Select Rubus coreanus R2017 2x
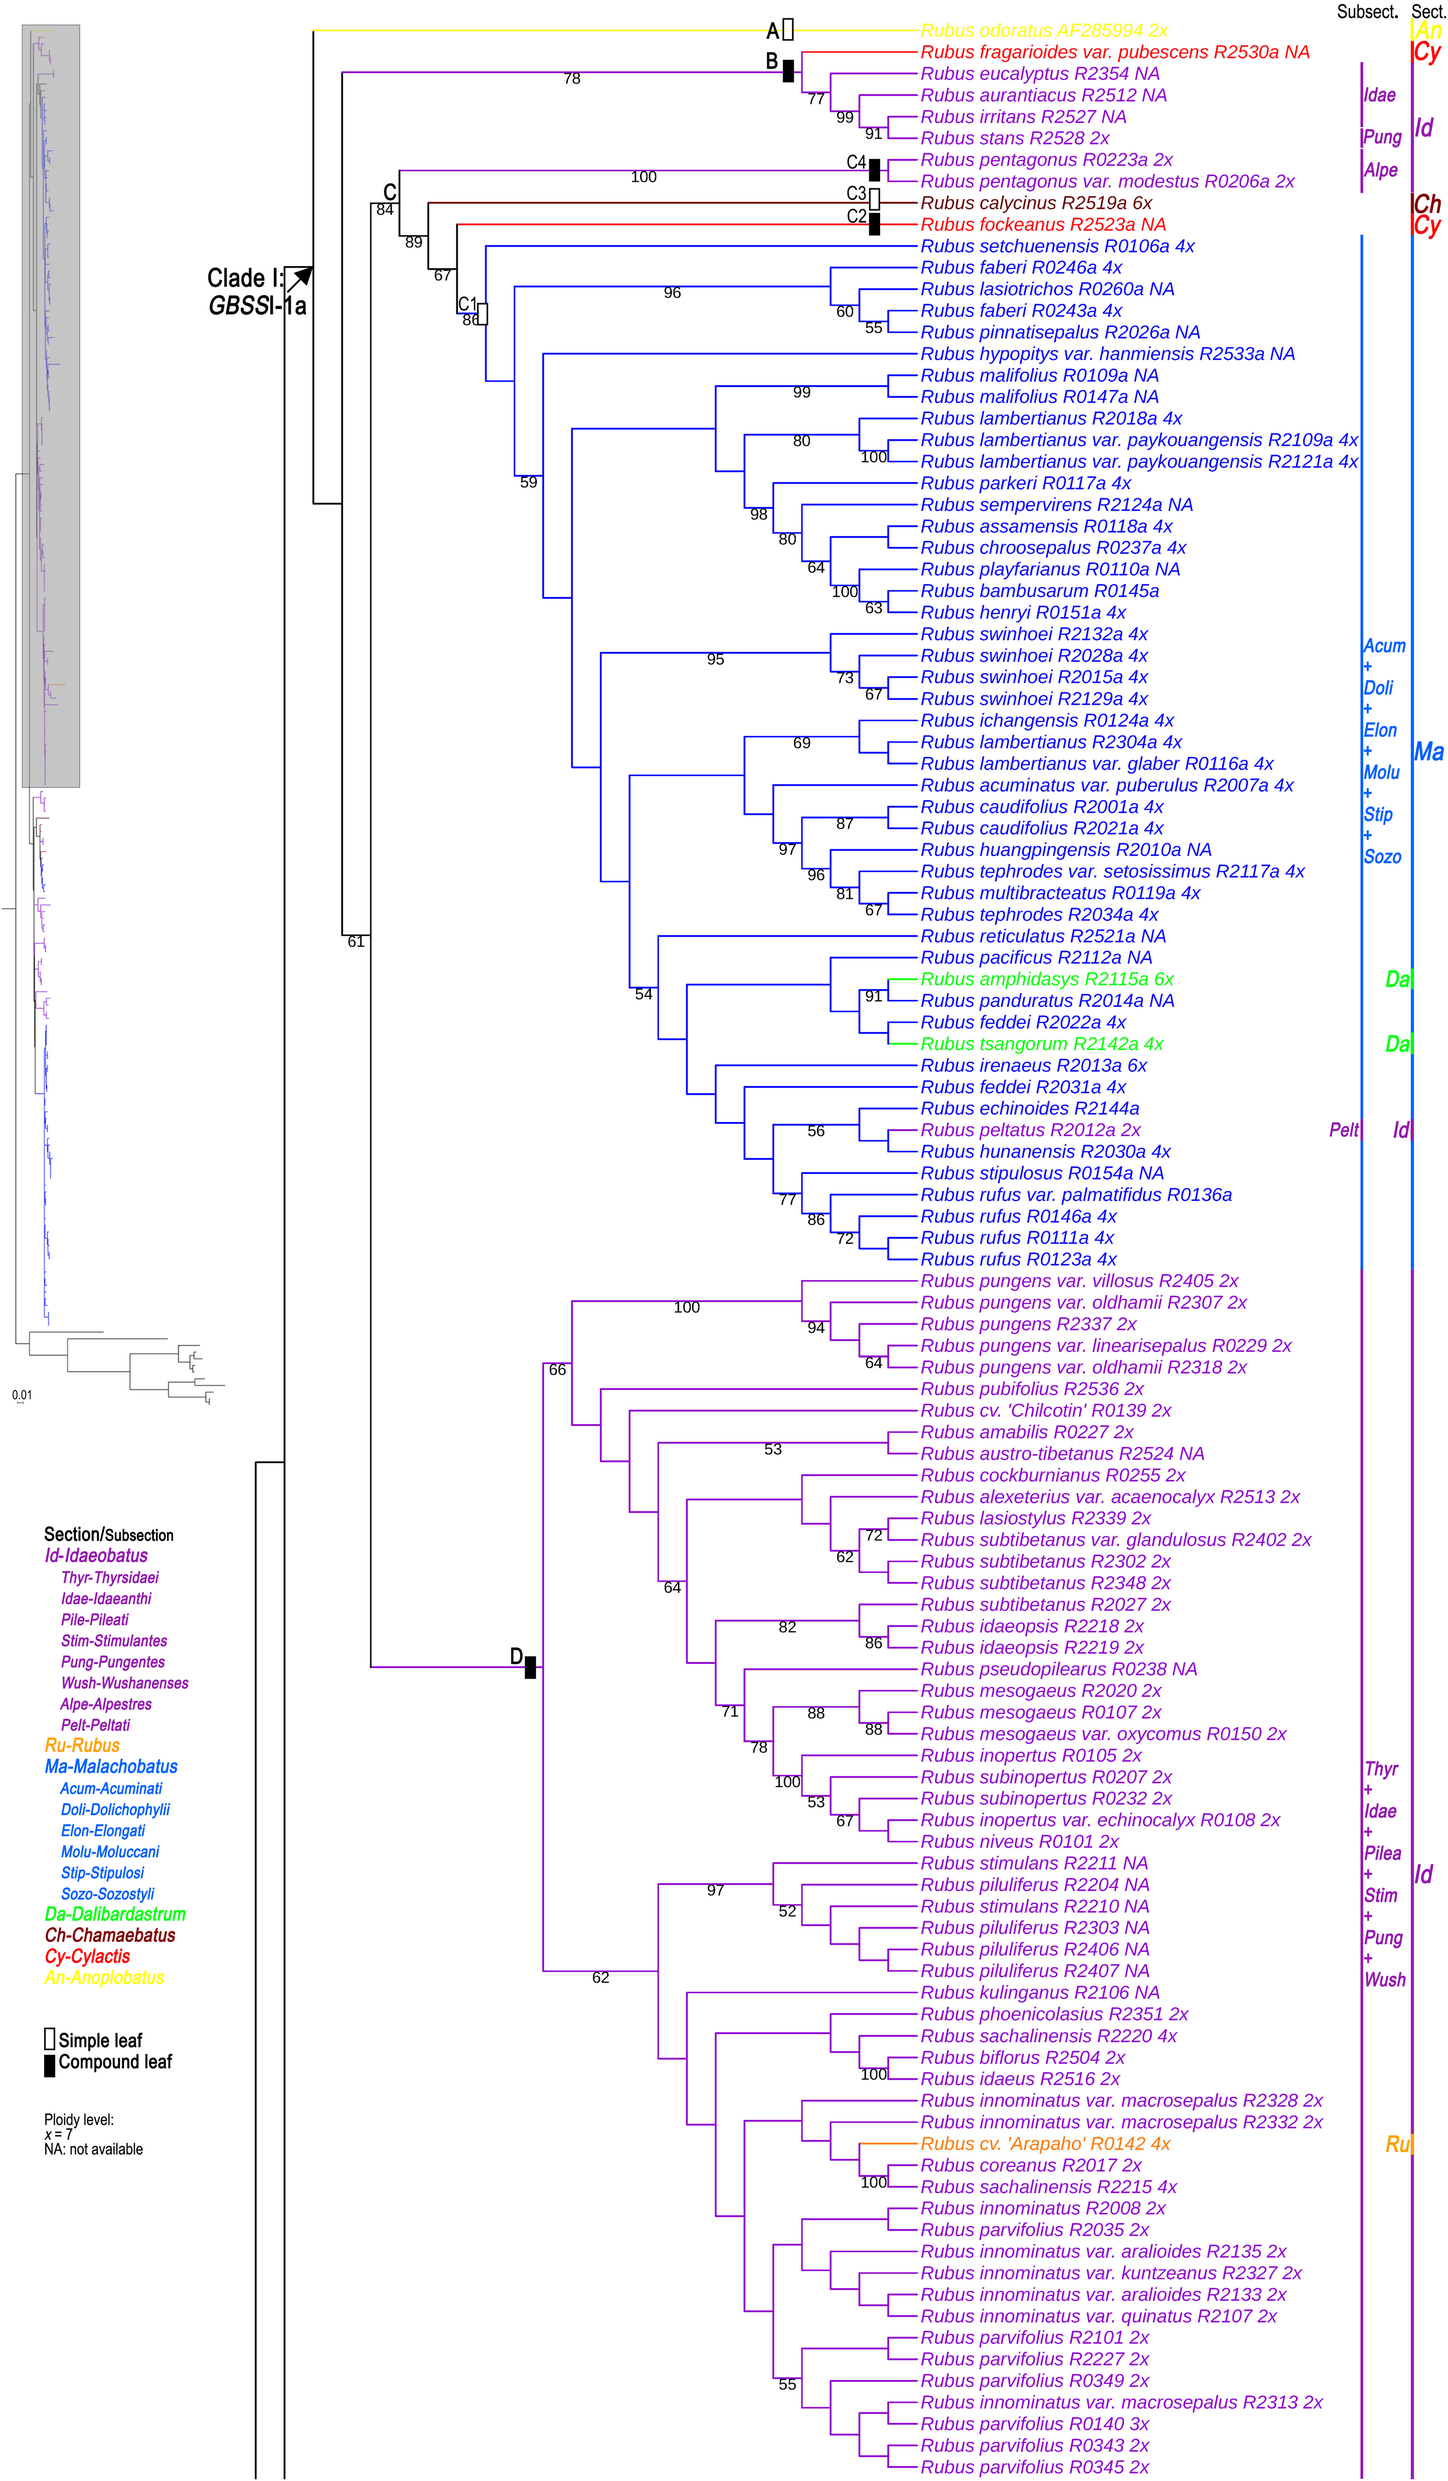1448x2481 pixels. pos(1031,2165)
